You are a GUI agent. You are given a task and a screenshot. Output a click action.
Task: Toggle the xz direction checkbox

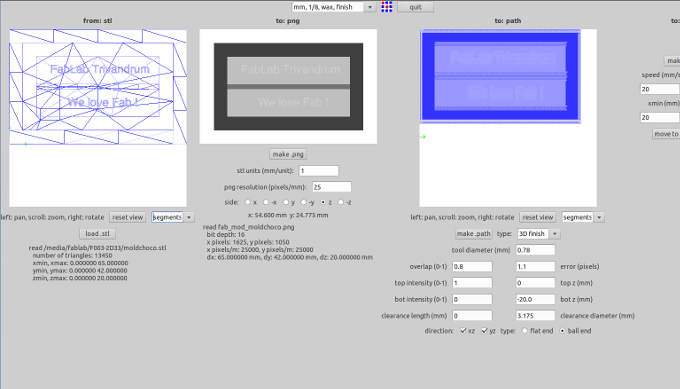[x=463, y=331]
